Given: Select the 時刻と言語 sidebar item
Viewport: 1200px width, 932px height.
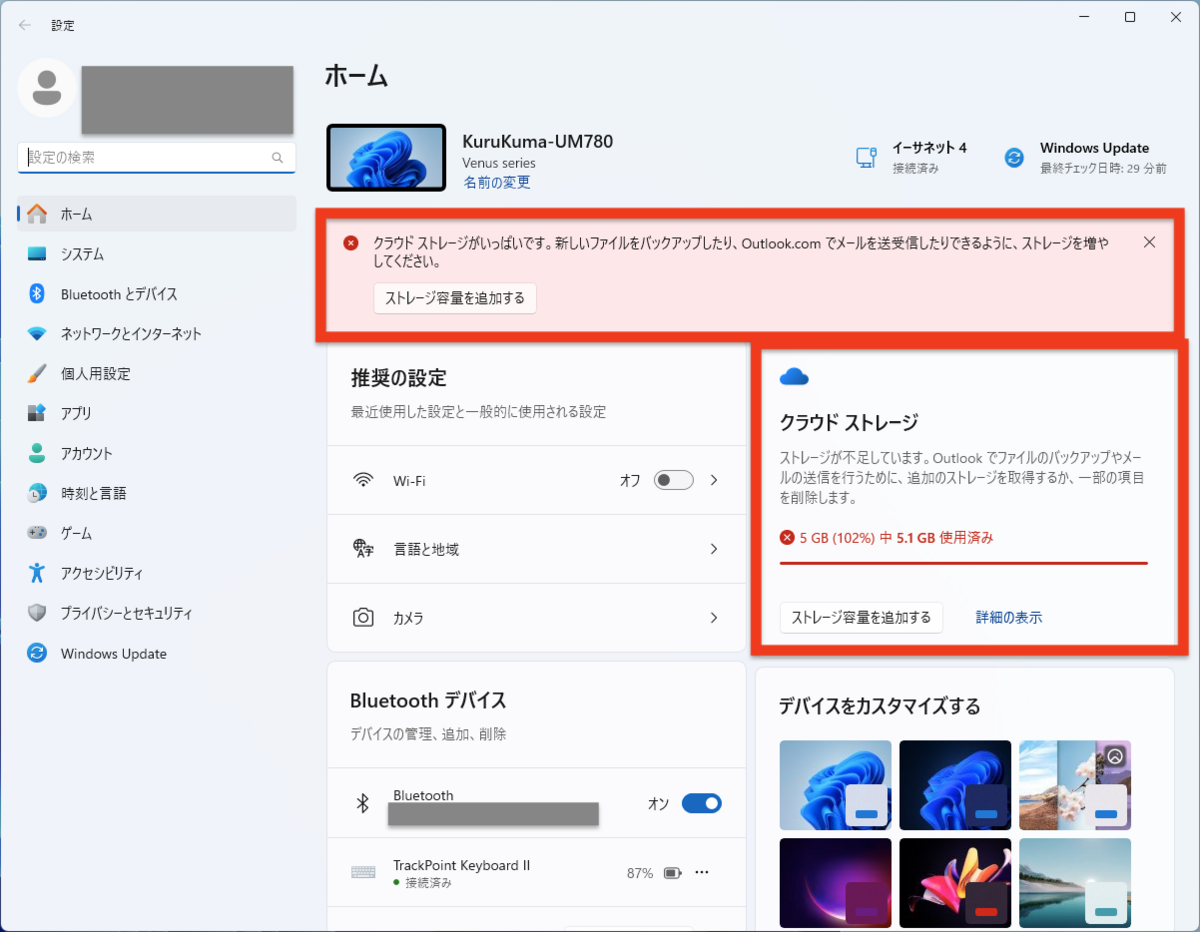Looking at the screenshot, I should 157,494.
